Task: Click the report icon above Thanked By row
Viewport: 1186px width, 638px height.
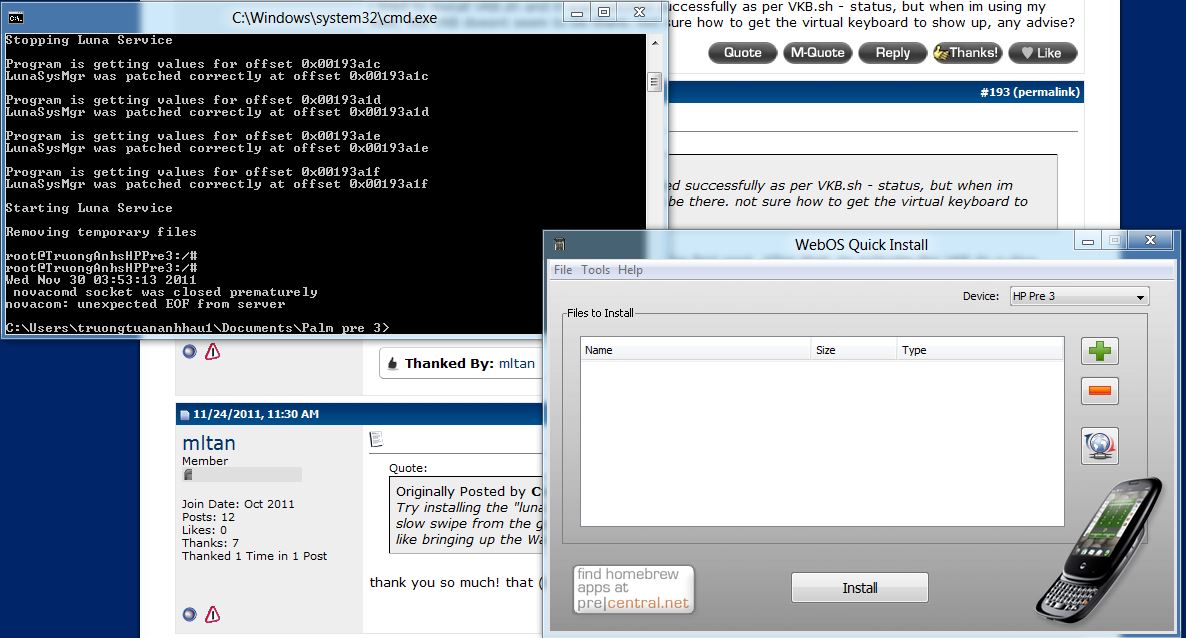Action: pos(212,351)
